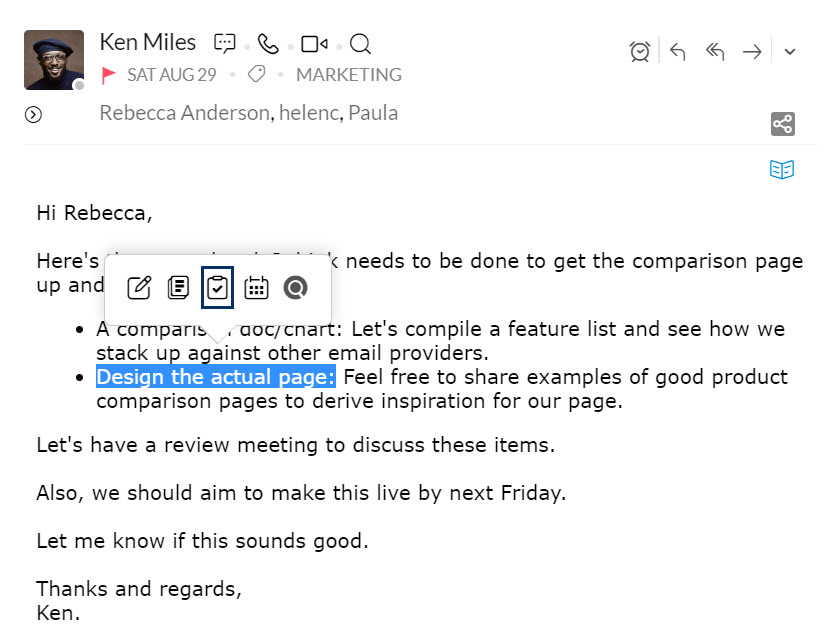The width and height of the screenshot is (829, 630).
Task: Search emails from Ken Miles
Action: point(360,44)
